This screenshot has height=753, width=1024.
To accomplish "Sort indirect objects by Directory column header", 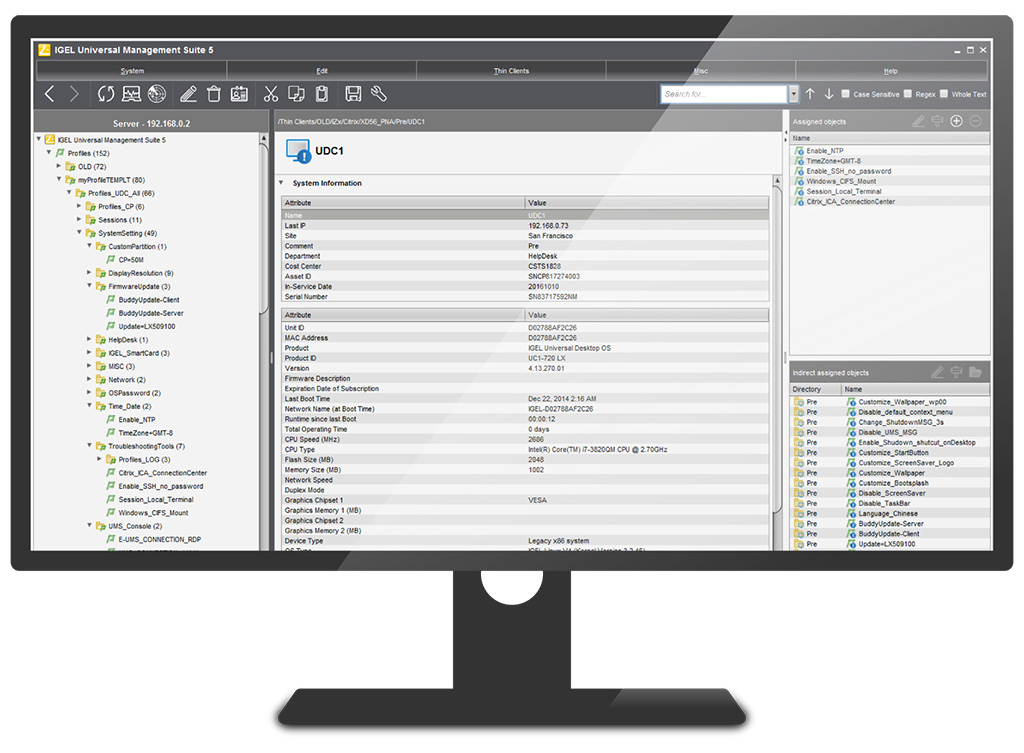I will pyautogui.click(x=815, y=389).
